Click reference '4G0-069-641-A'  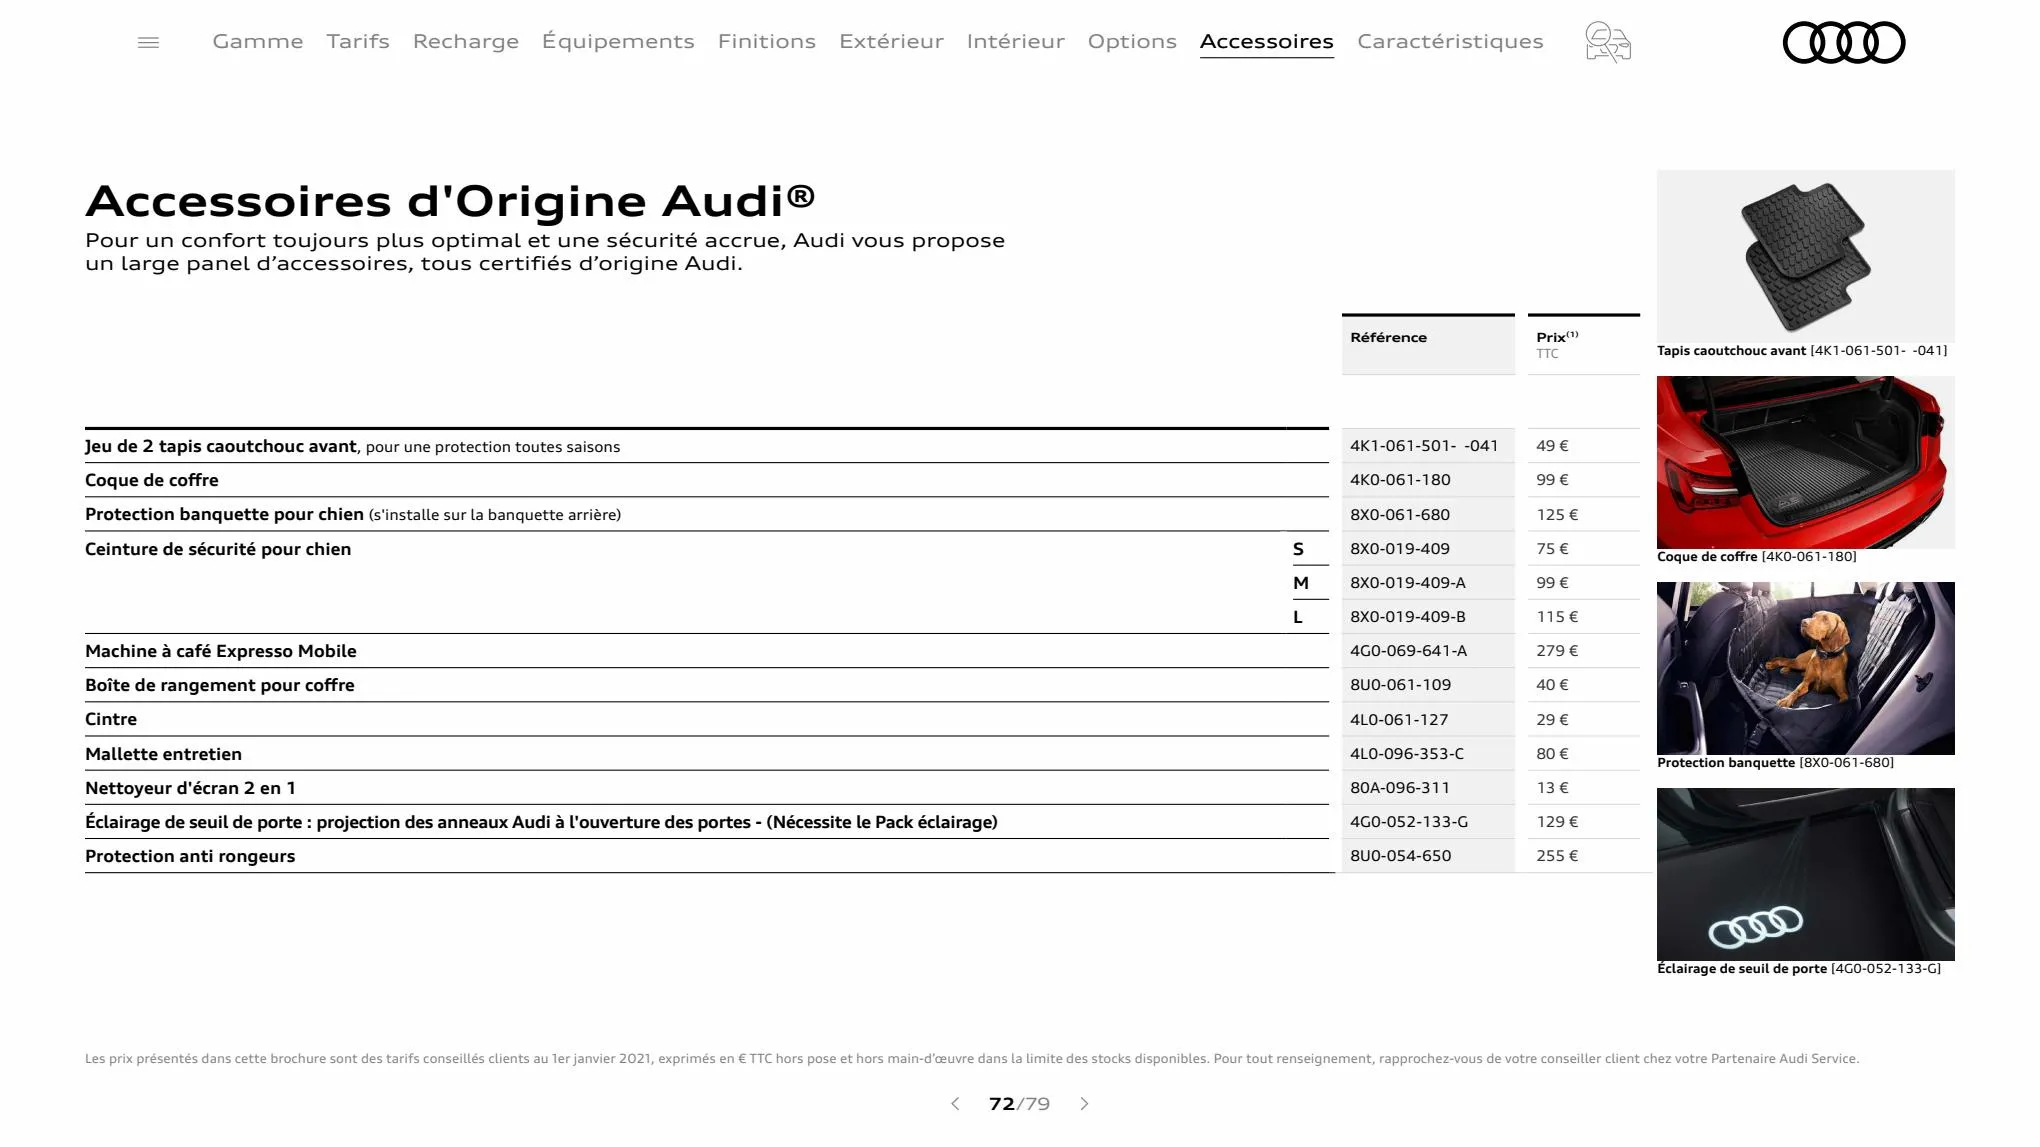1409,651
